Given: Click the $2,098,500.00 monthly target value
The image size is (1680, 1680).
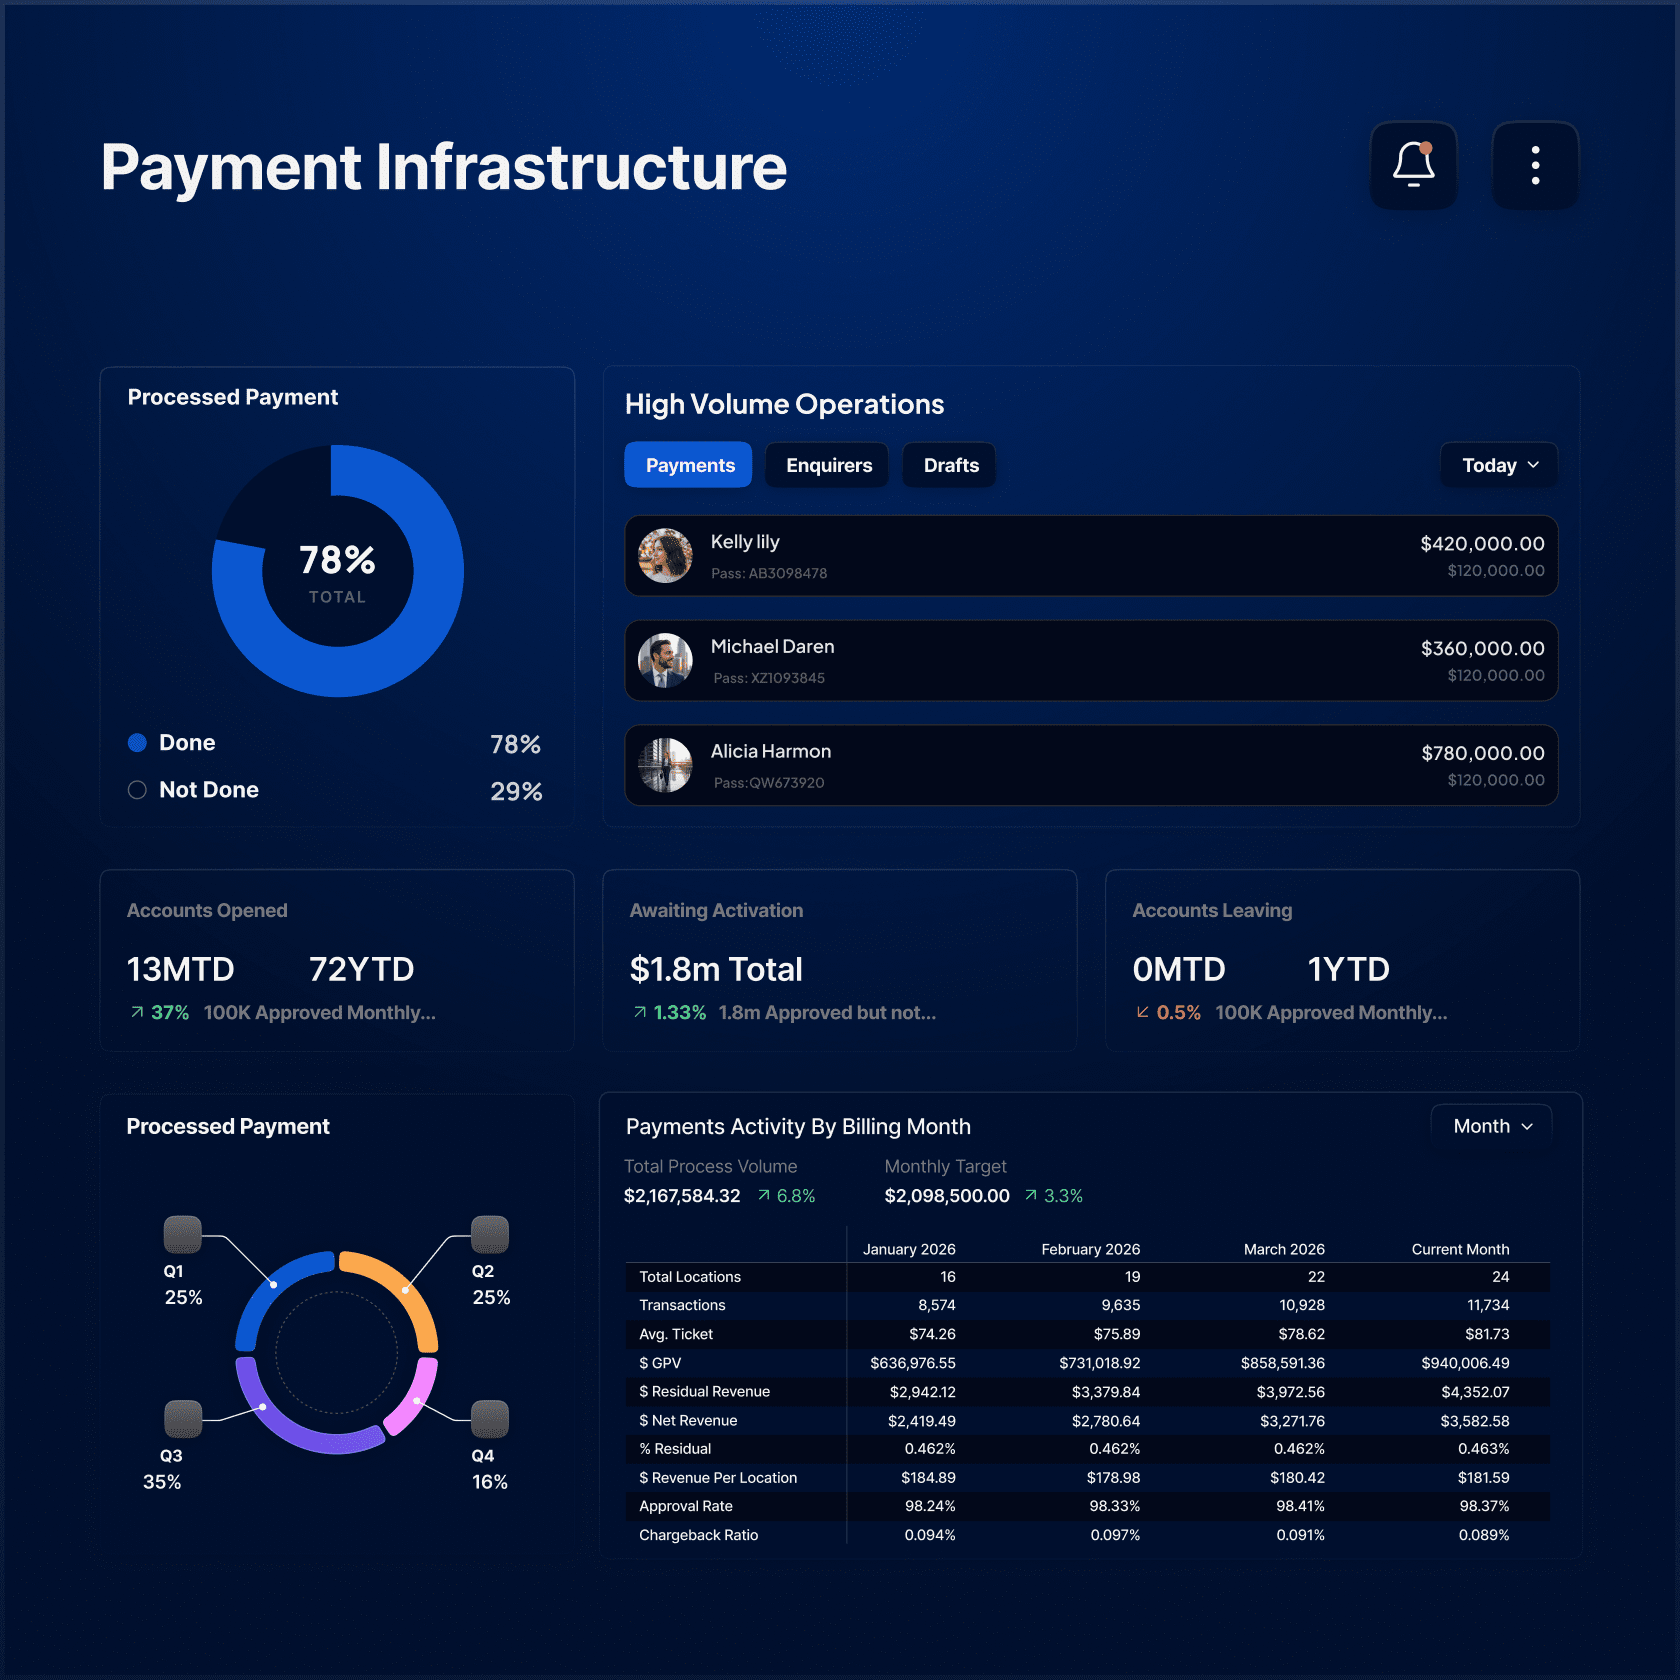Looking at the screenshot, I should point(947,1195).
